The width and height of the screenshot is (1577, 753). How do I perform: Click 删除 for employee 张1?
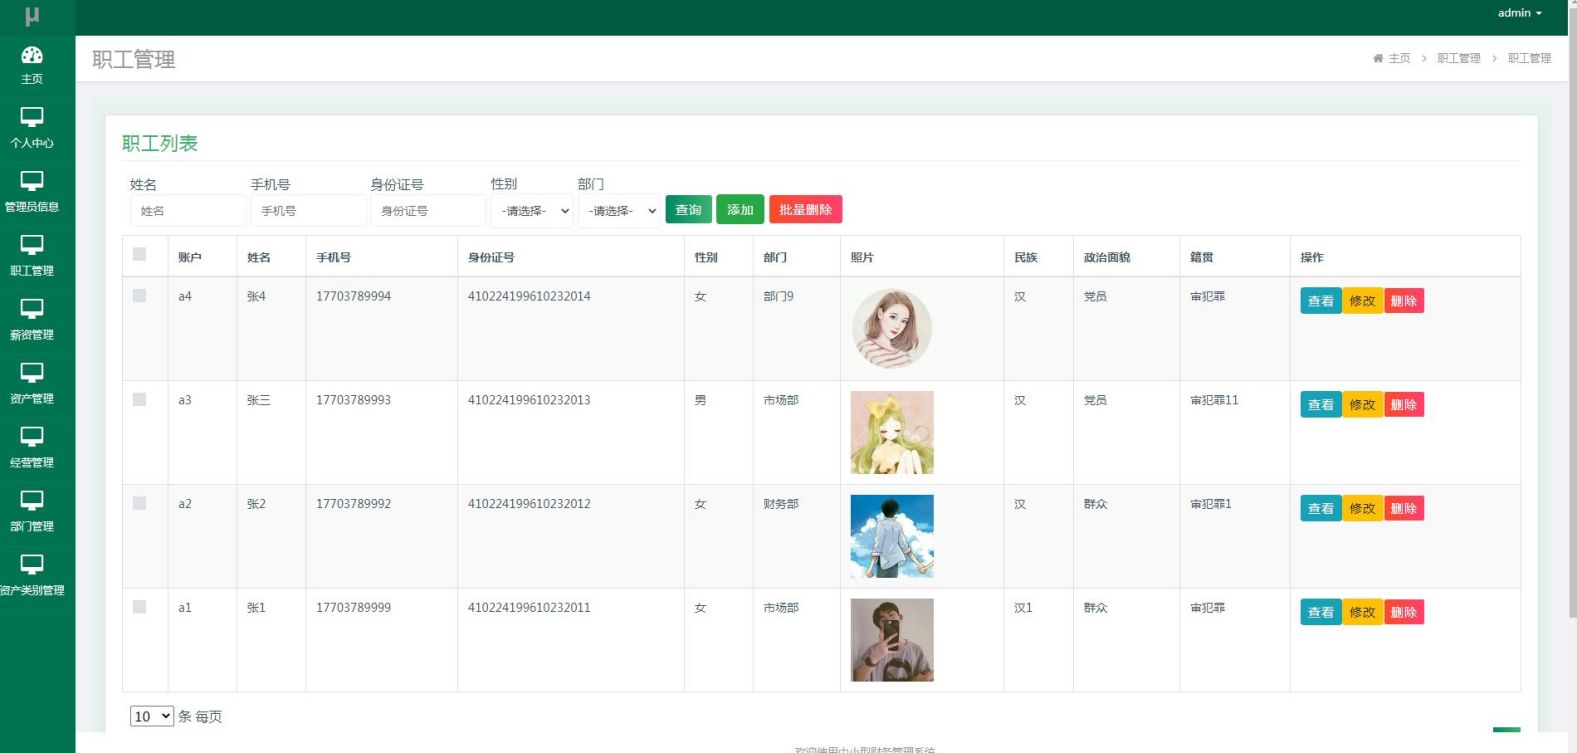[1404, 612]
